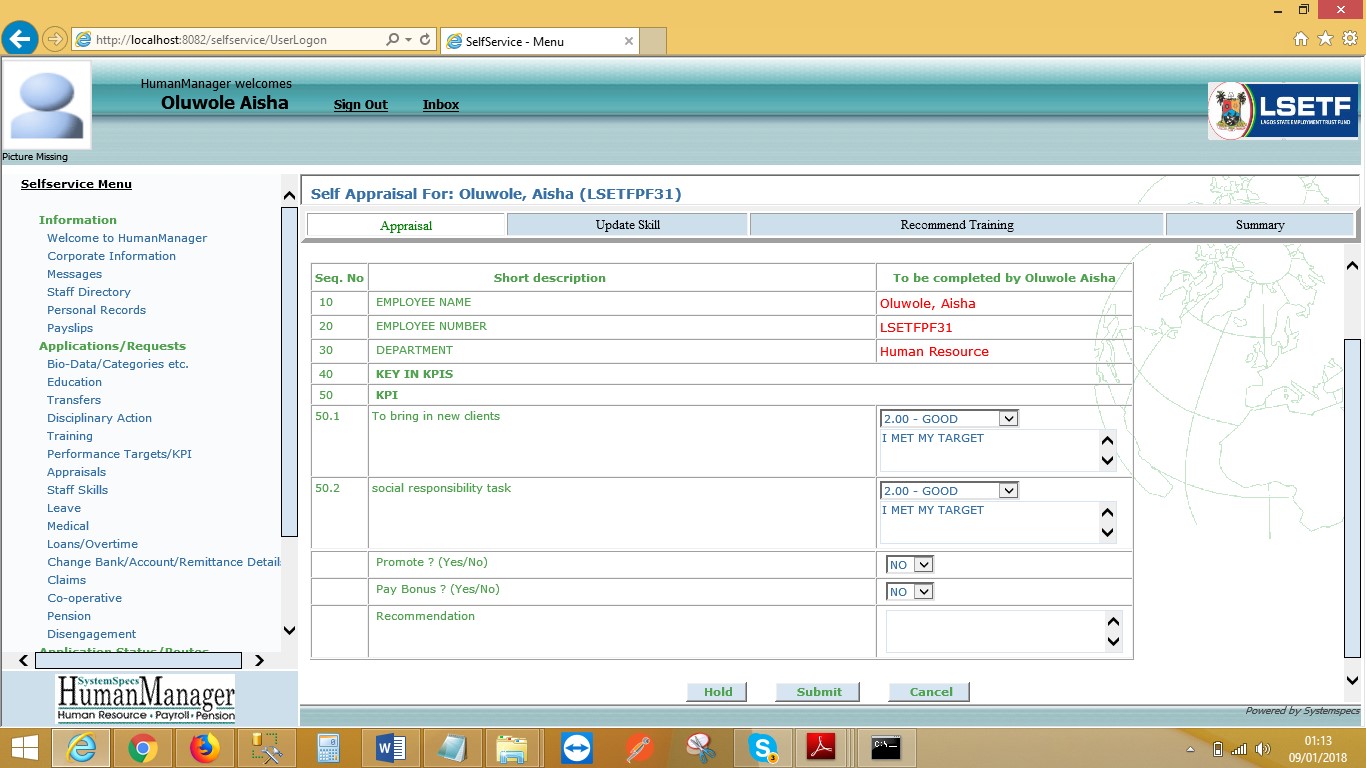Click the Sign Out link
The image size is (1366, 768).
361,105
